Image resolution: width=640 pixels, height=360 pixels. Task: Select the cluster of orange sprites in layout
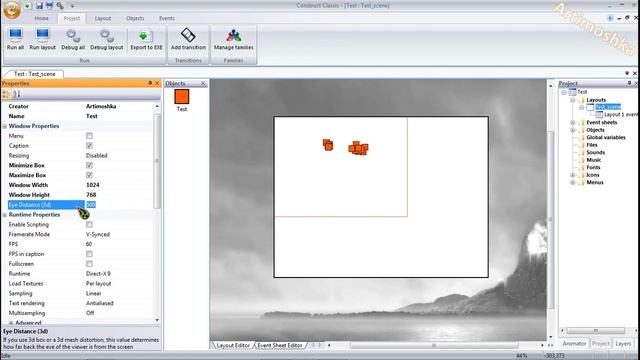tap(358, 148)
